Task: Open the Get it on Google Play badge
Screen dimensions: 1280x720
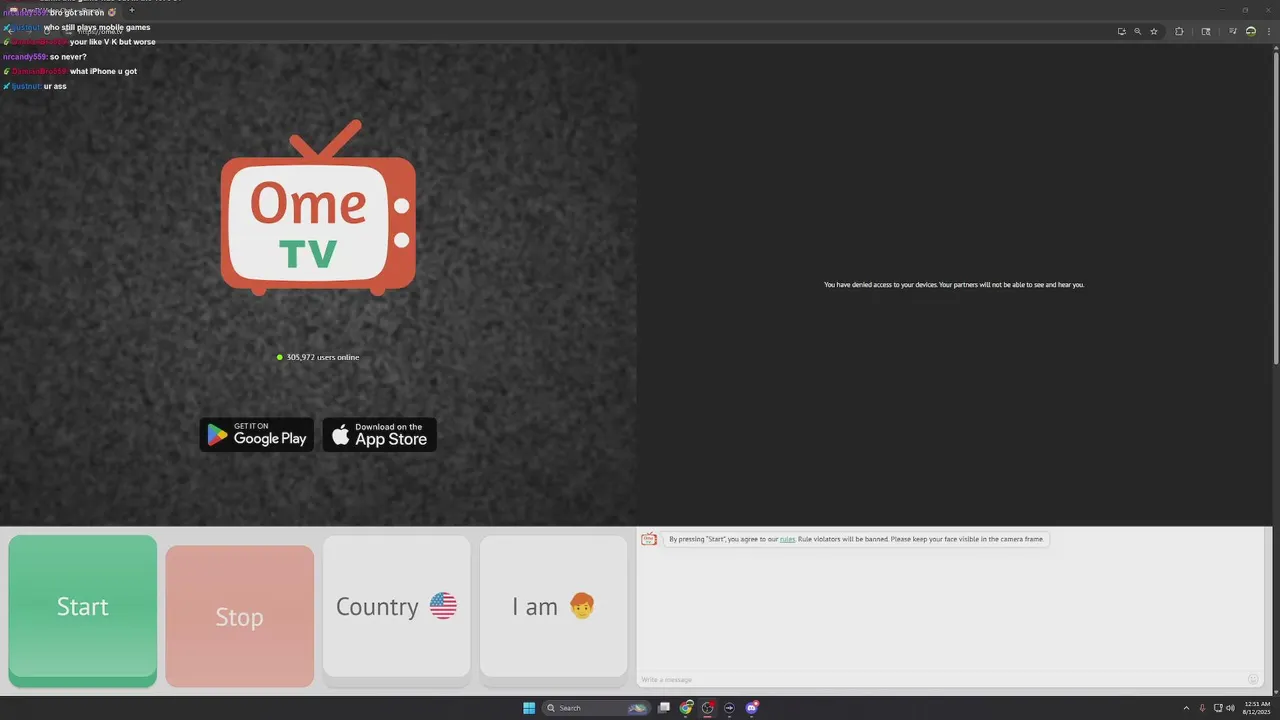Action: (257, 435)
